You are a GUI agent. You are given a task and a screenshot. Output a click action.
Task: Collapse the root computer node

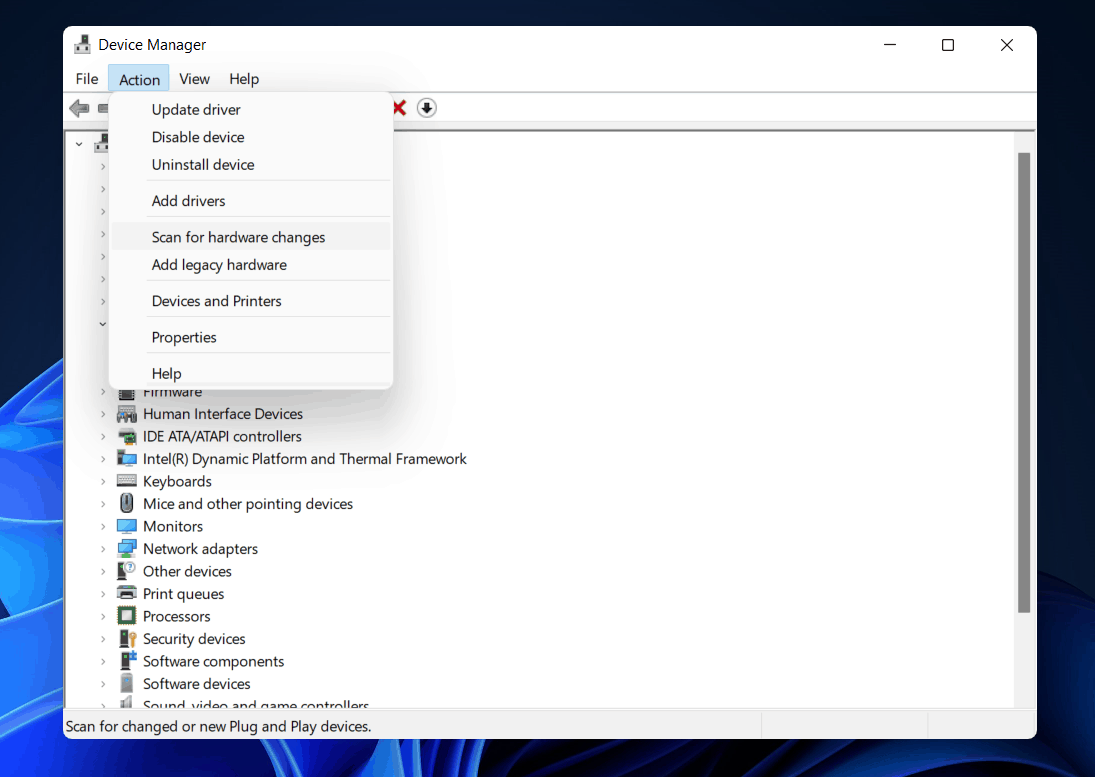pos(79,144)
